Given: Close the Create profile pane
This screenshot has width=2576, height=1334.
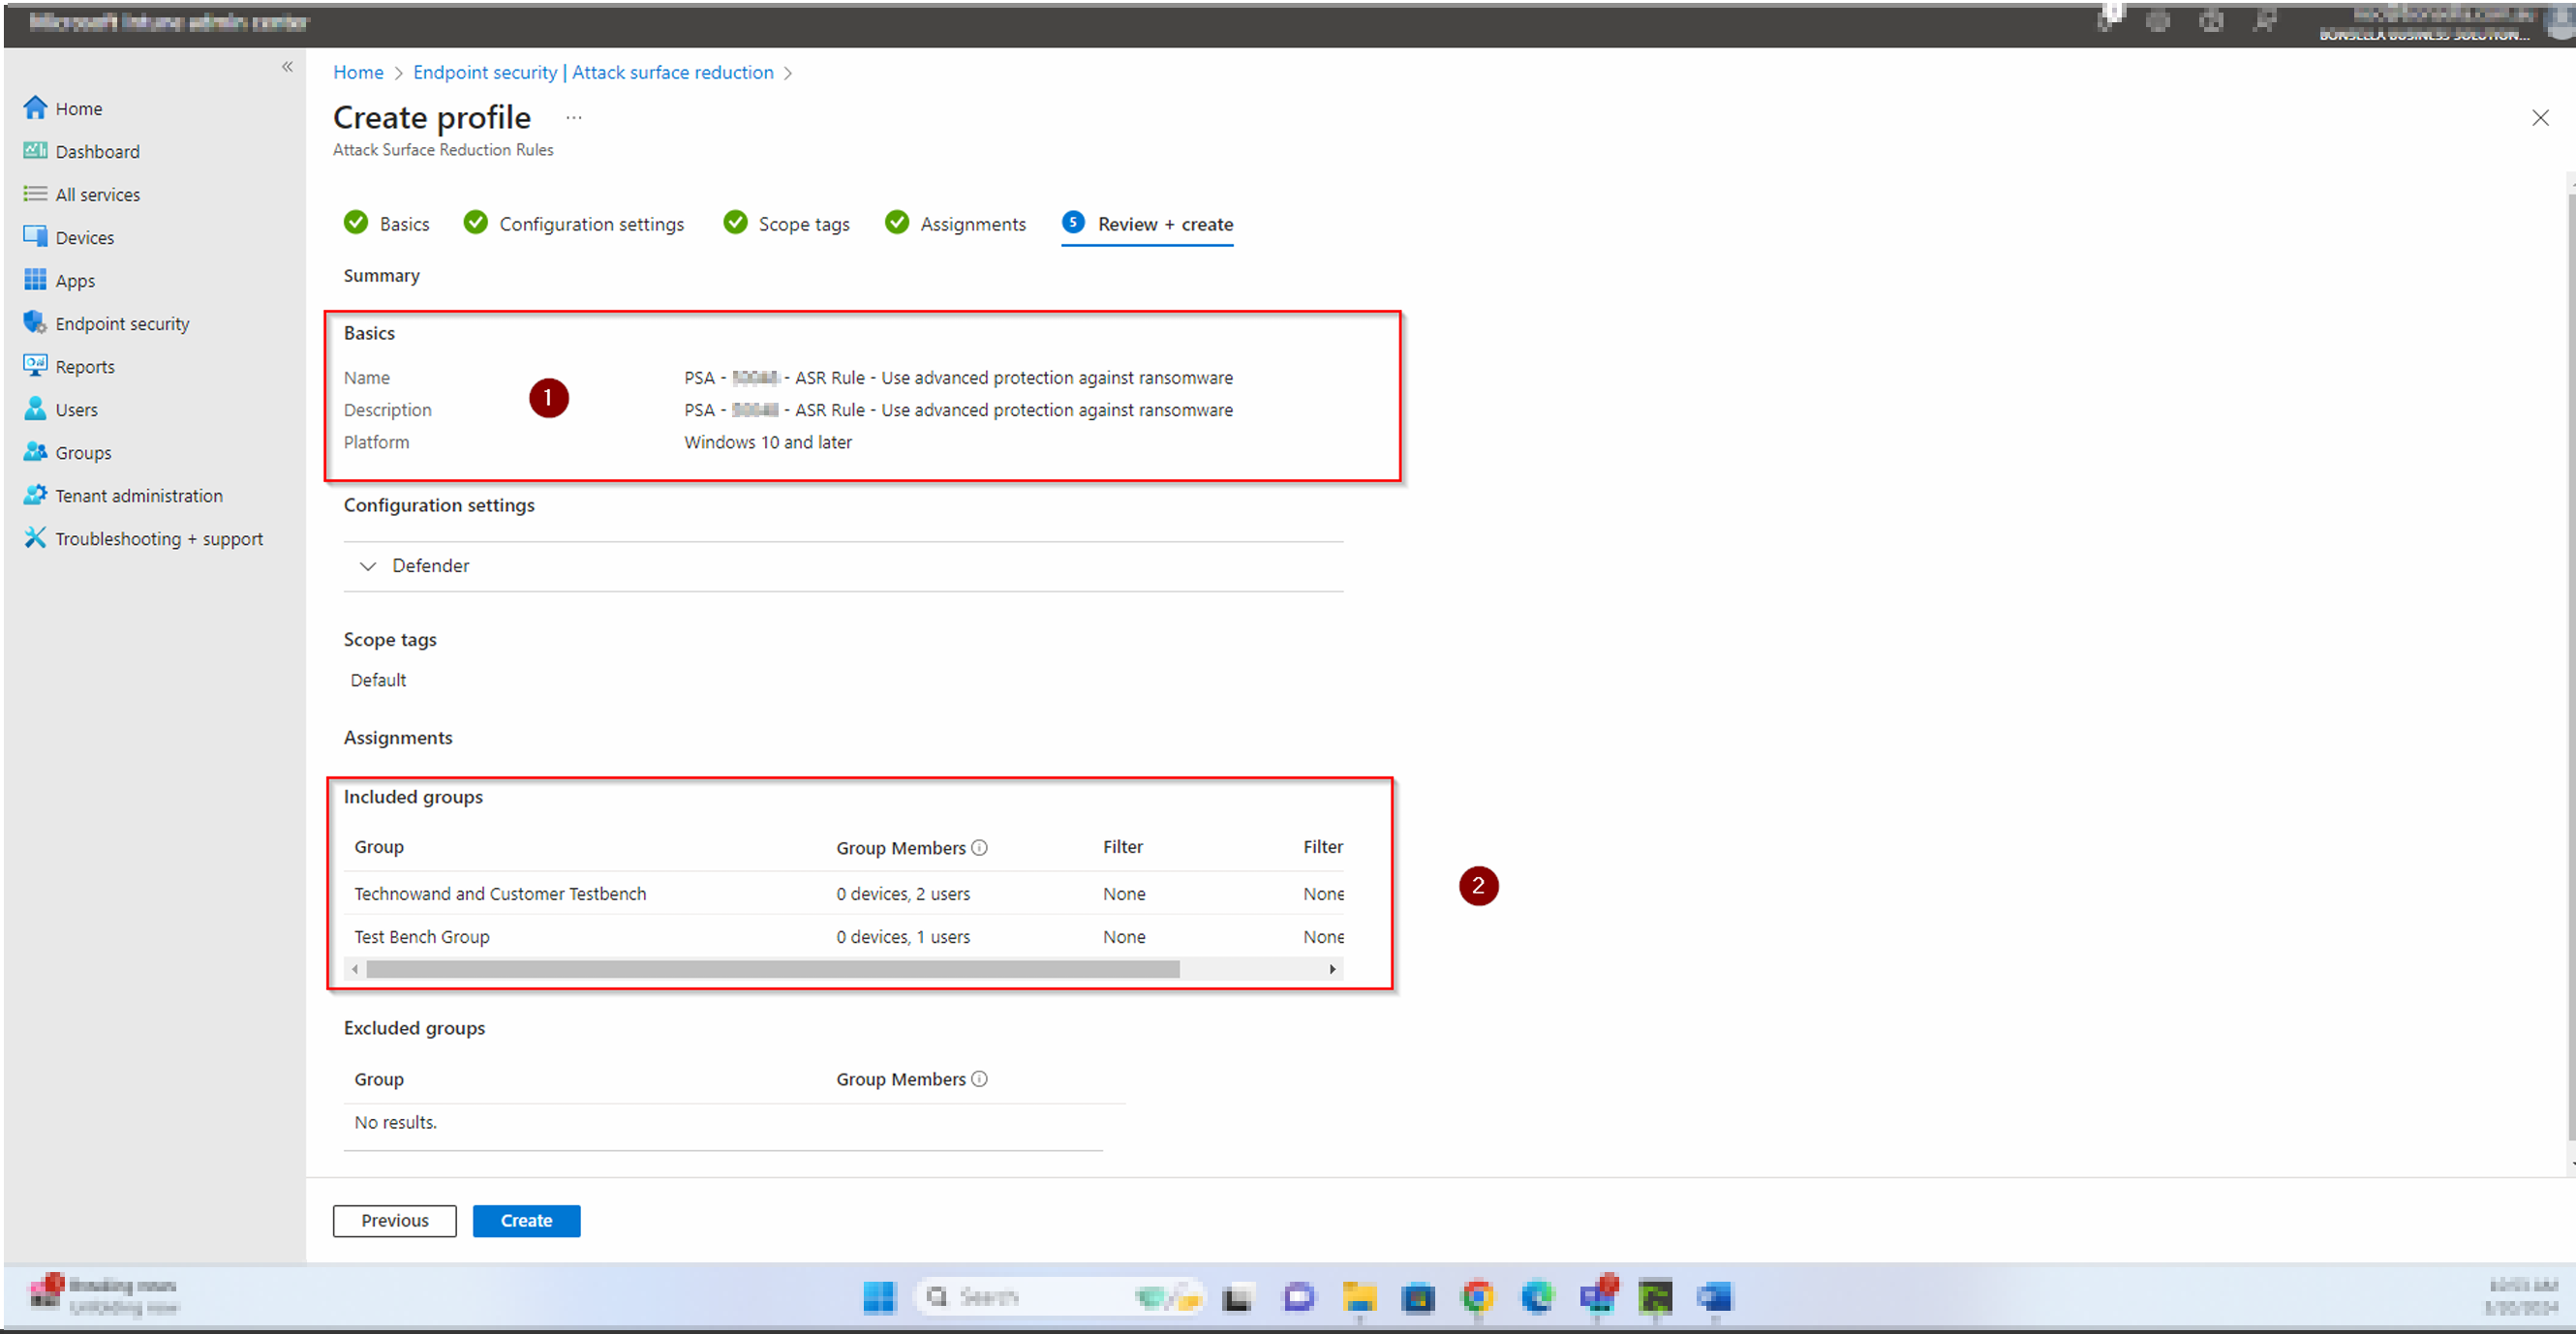Looking at the screenshot, I should 2539,118.
